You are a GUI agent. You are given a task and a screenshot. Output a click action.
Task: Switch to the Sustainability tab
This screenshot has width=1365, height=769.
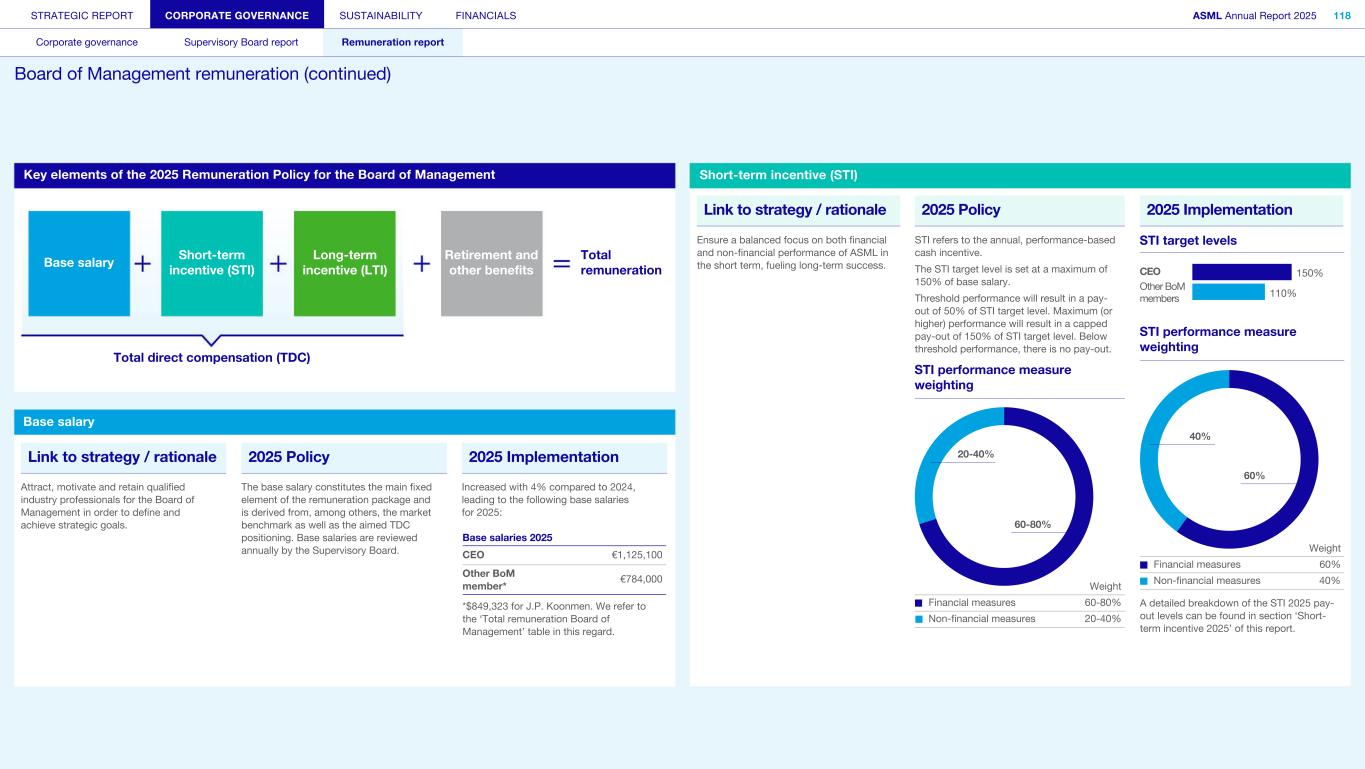coord(380,15)
